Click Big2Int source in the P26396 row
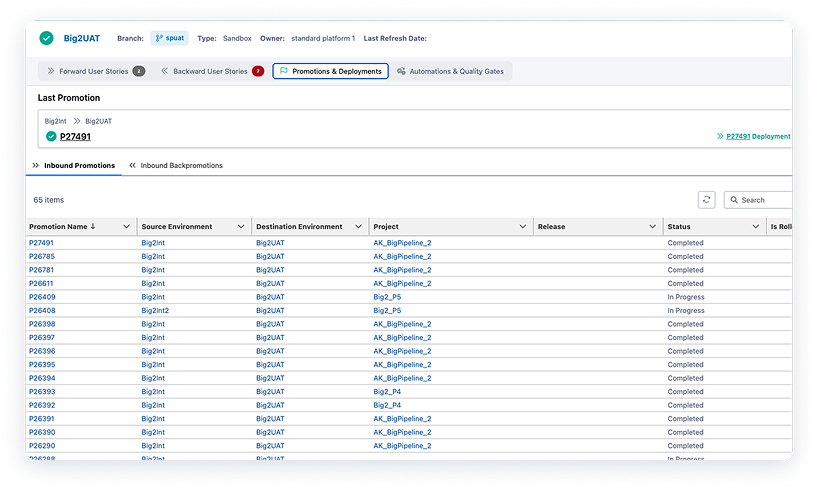 pyautogui.click(x=153, y=351)
